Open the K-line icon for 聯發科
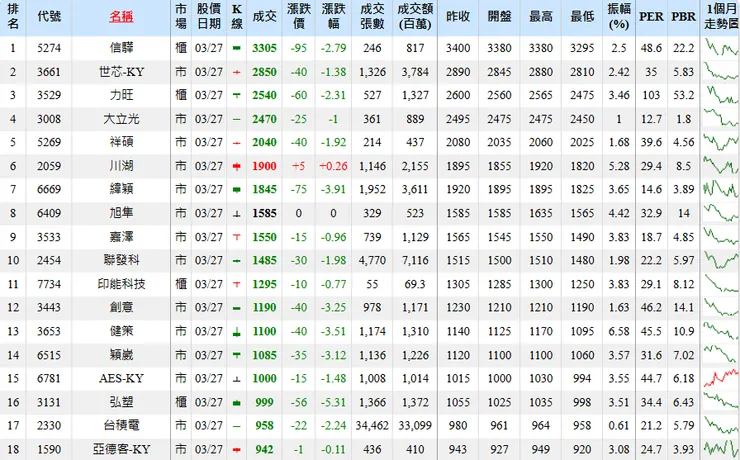 click(237, 261)
